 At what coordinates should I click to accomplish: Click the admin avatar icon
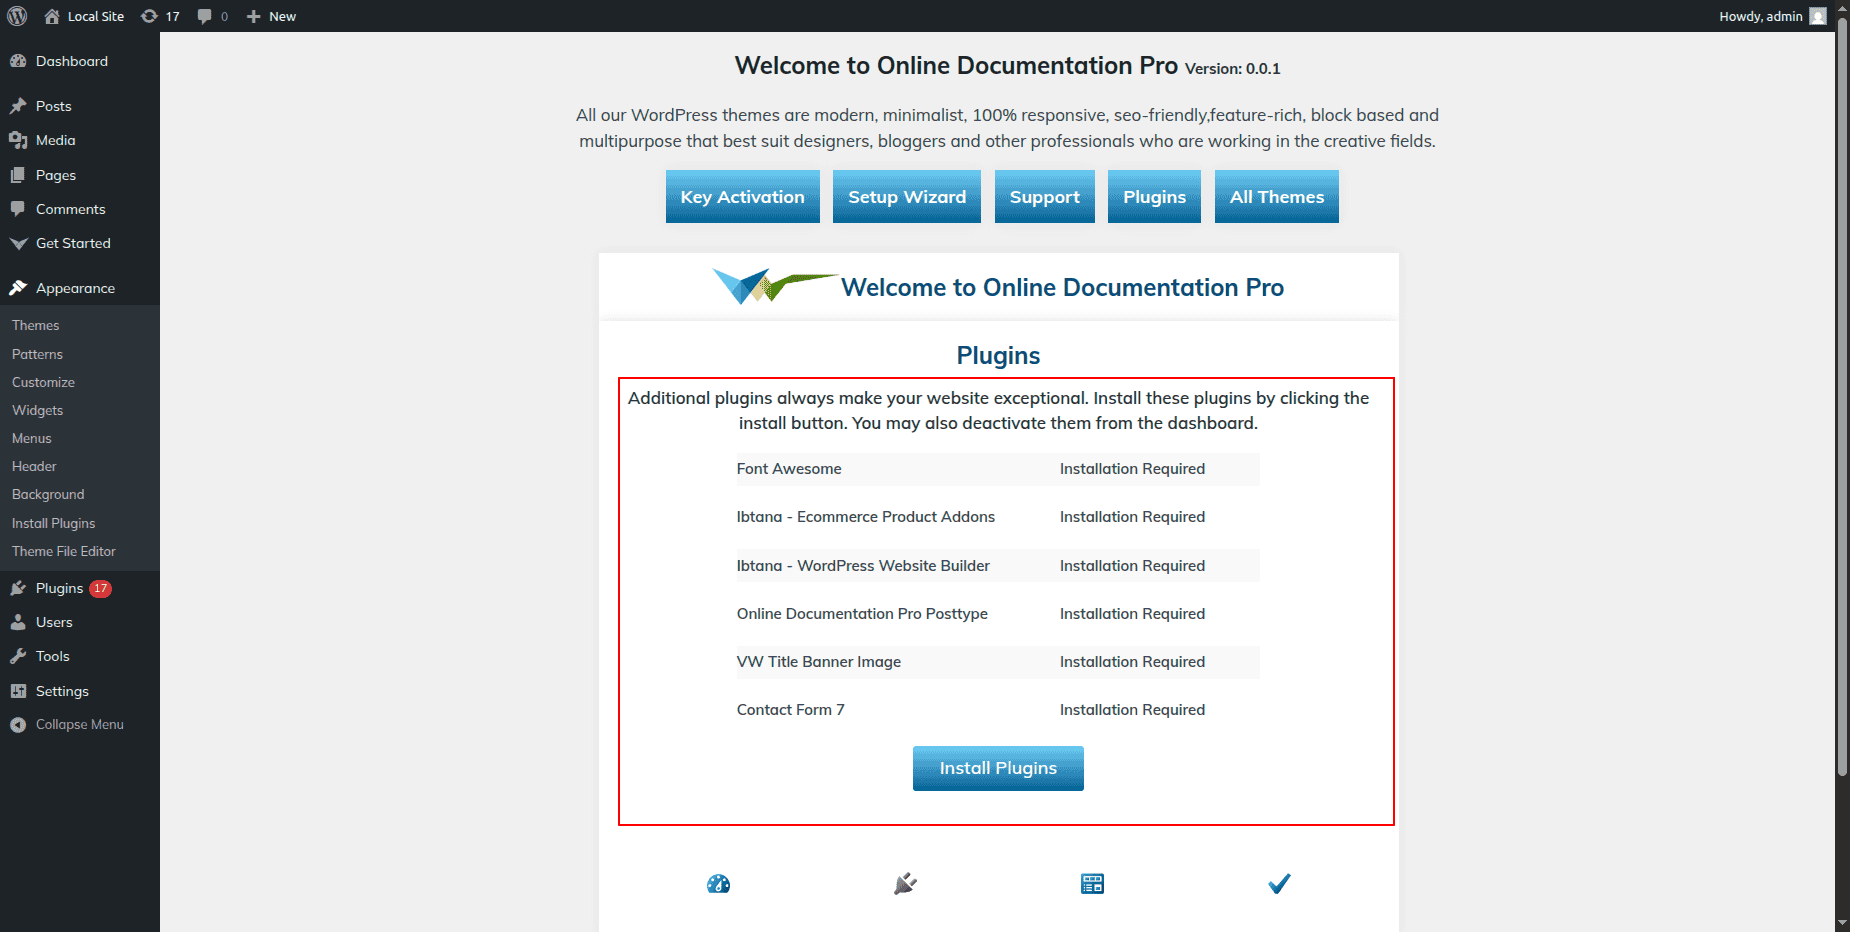tap(1818, 16)
